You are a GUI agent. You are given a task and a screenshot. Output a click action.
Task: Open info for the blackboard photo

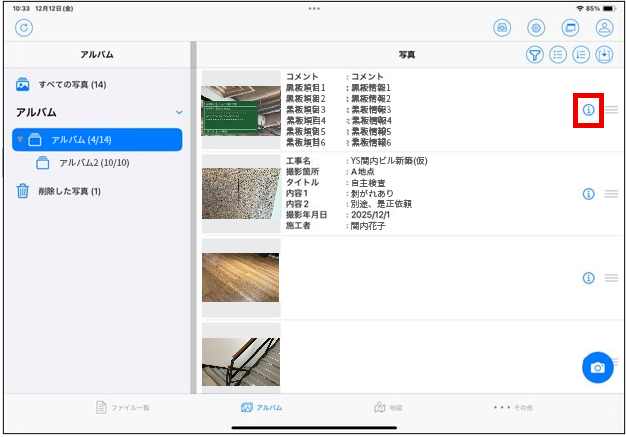coord(588,110)
